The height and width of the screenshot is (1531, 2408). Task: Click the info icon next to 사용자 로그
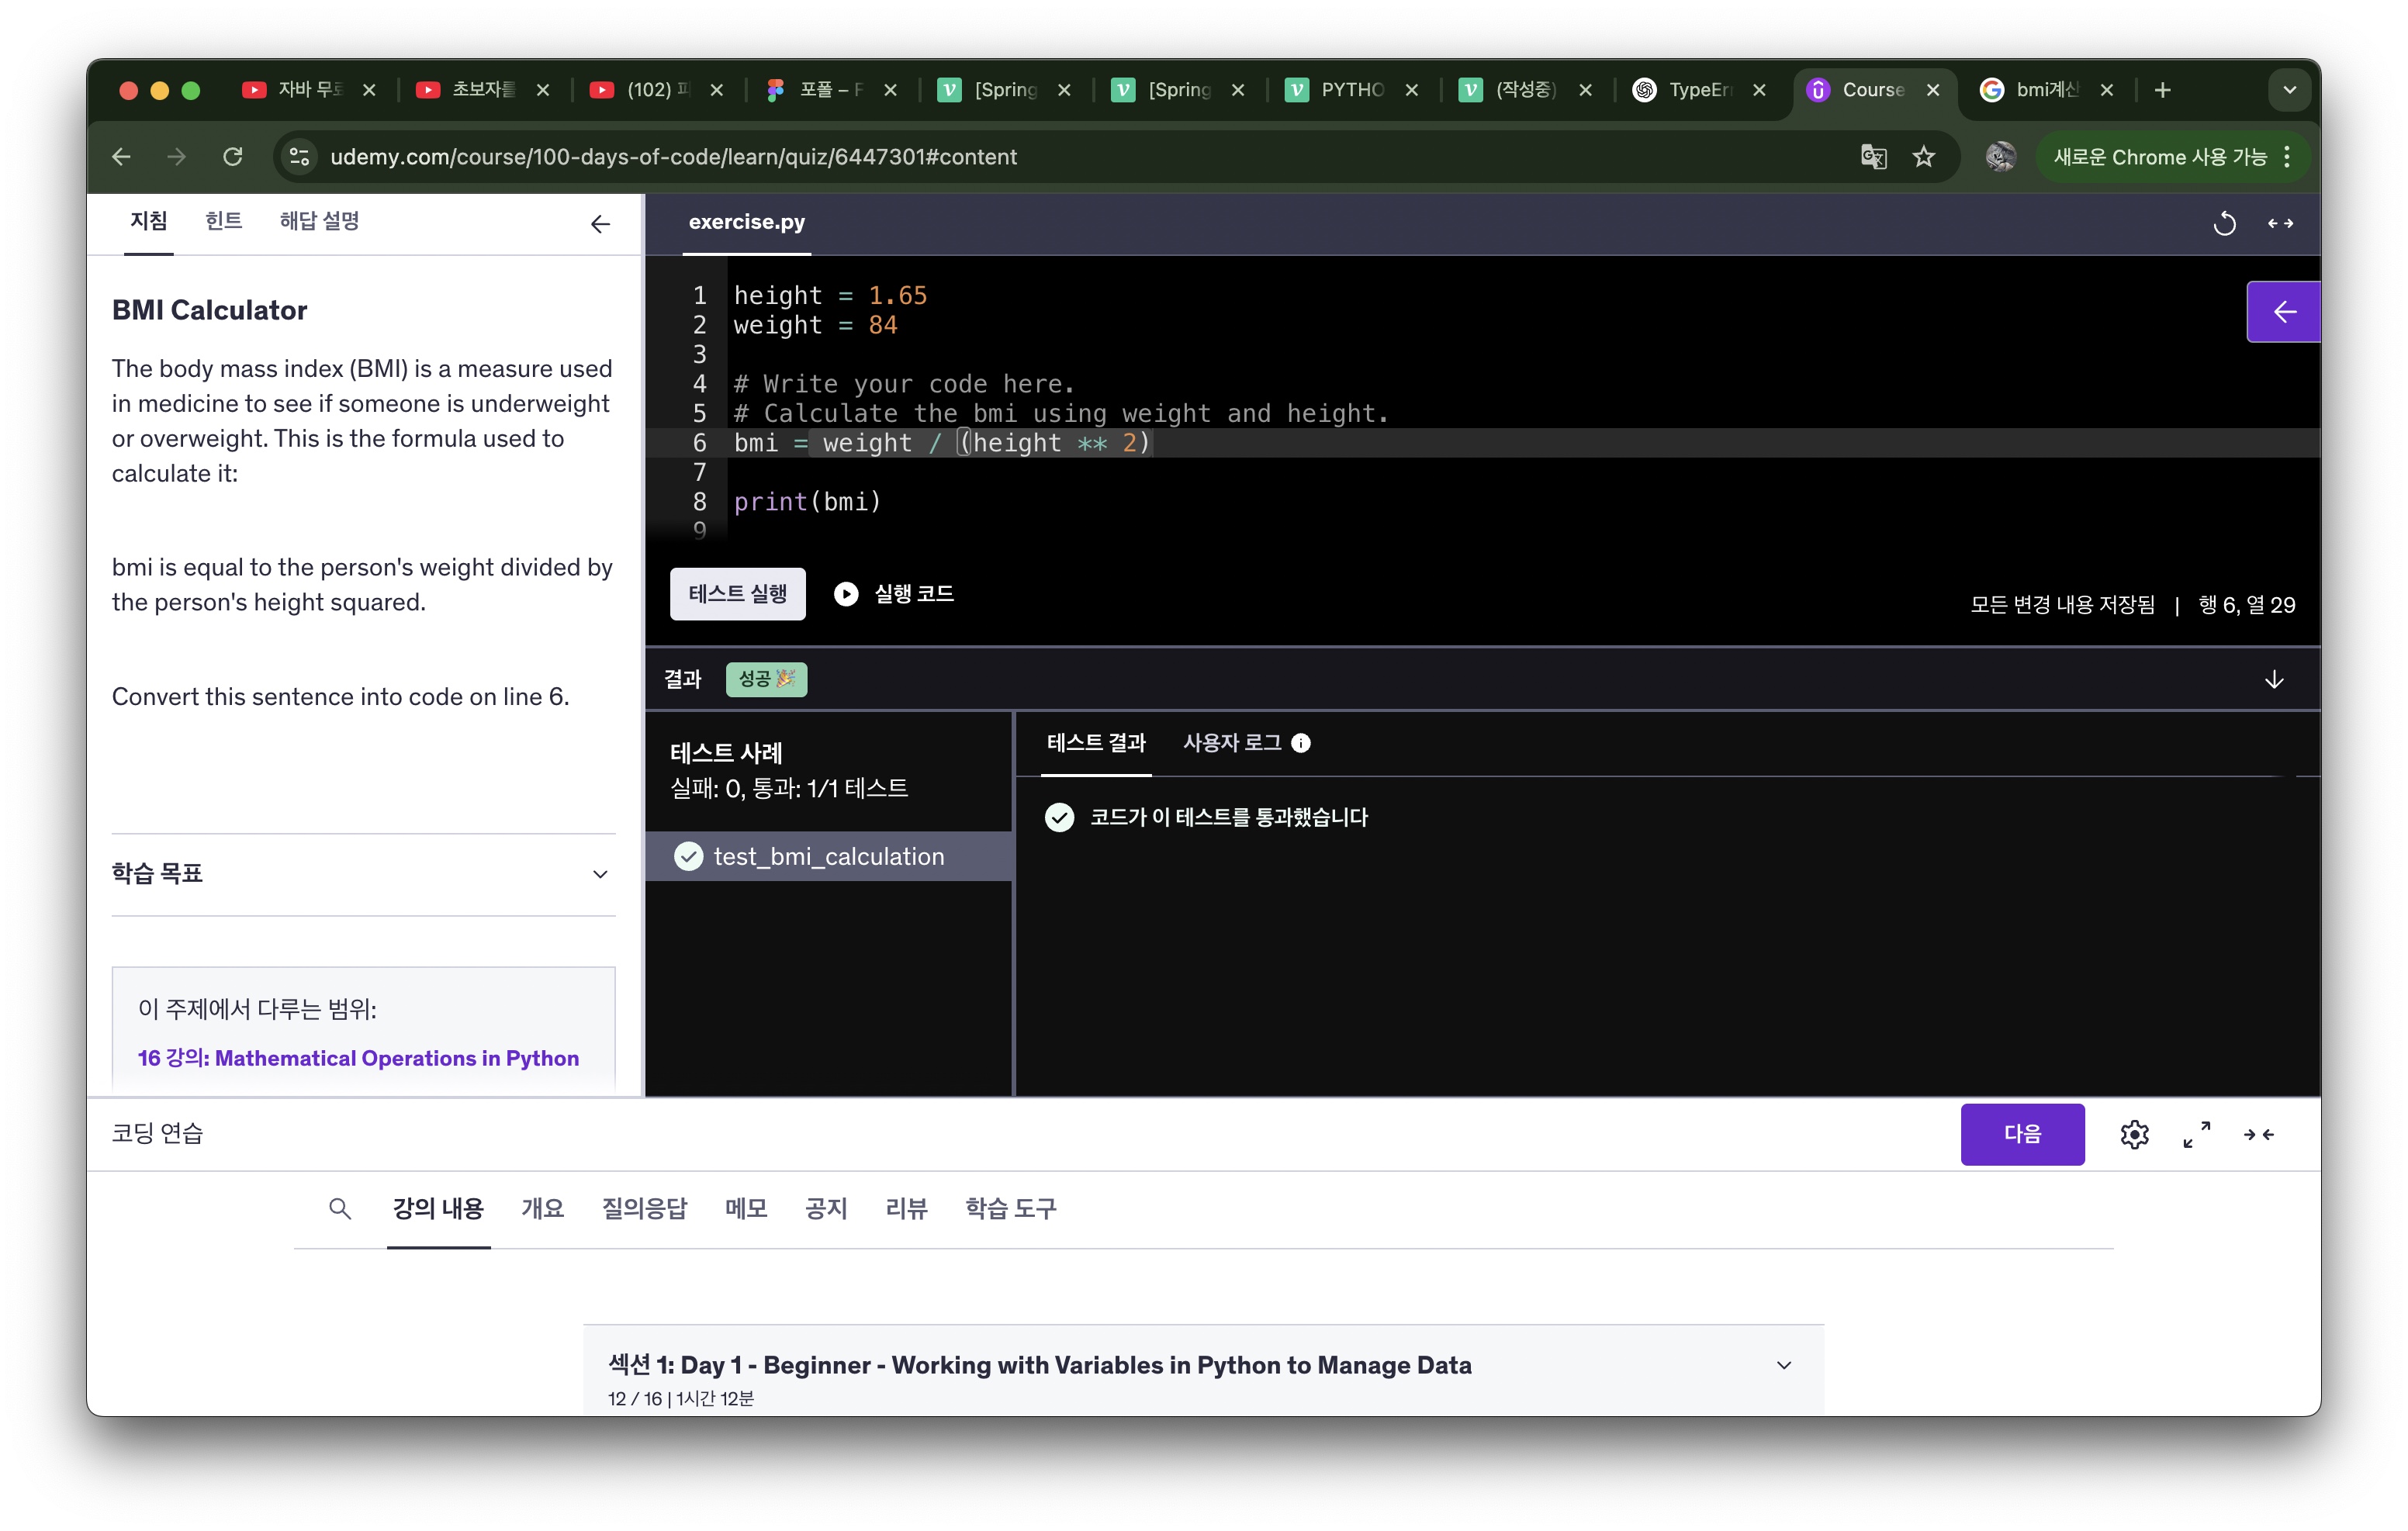point(1300,743)
